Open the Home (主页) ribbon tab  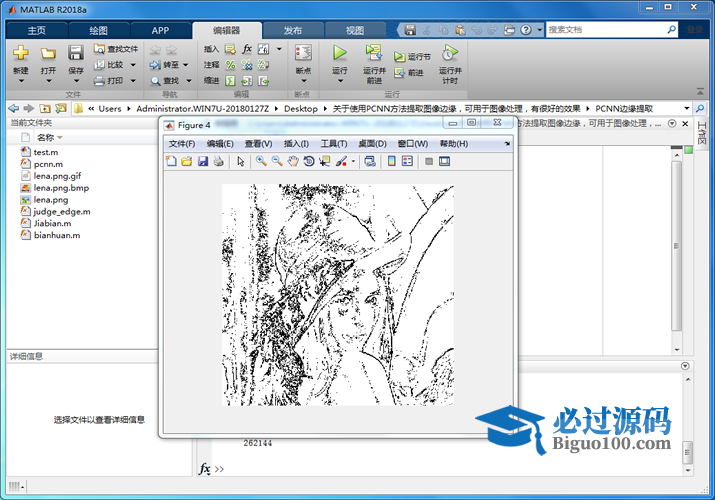click(37, 31)
